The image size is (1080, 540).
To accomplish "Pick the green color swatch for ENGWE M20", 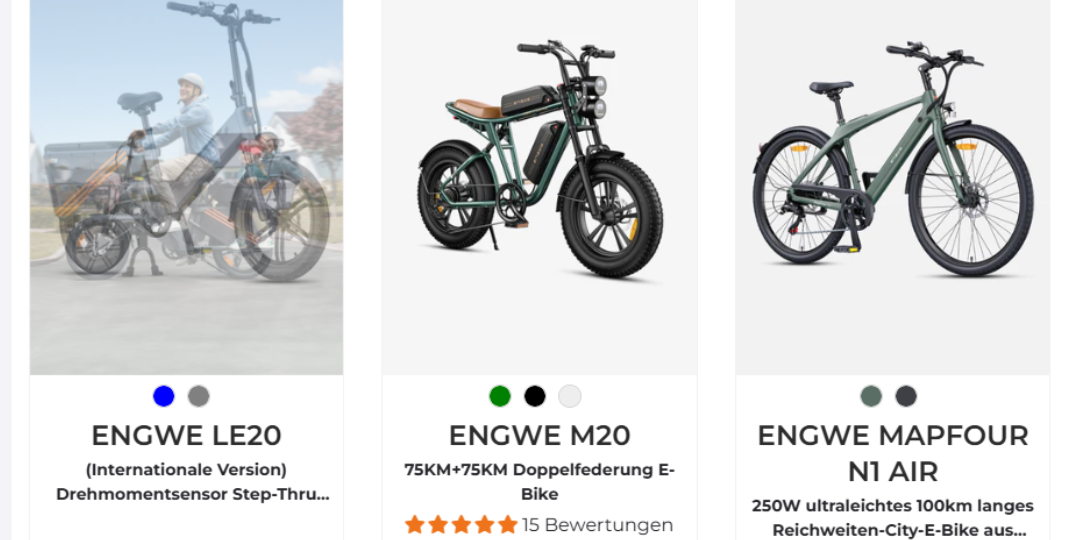I will tap(500, 396).
